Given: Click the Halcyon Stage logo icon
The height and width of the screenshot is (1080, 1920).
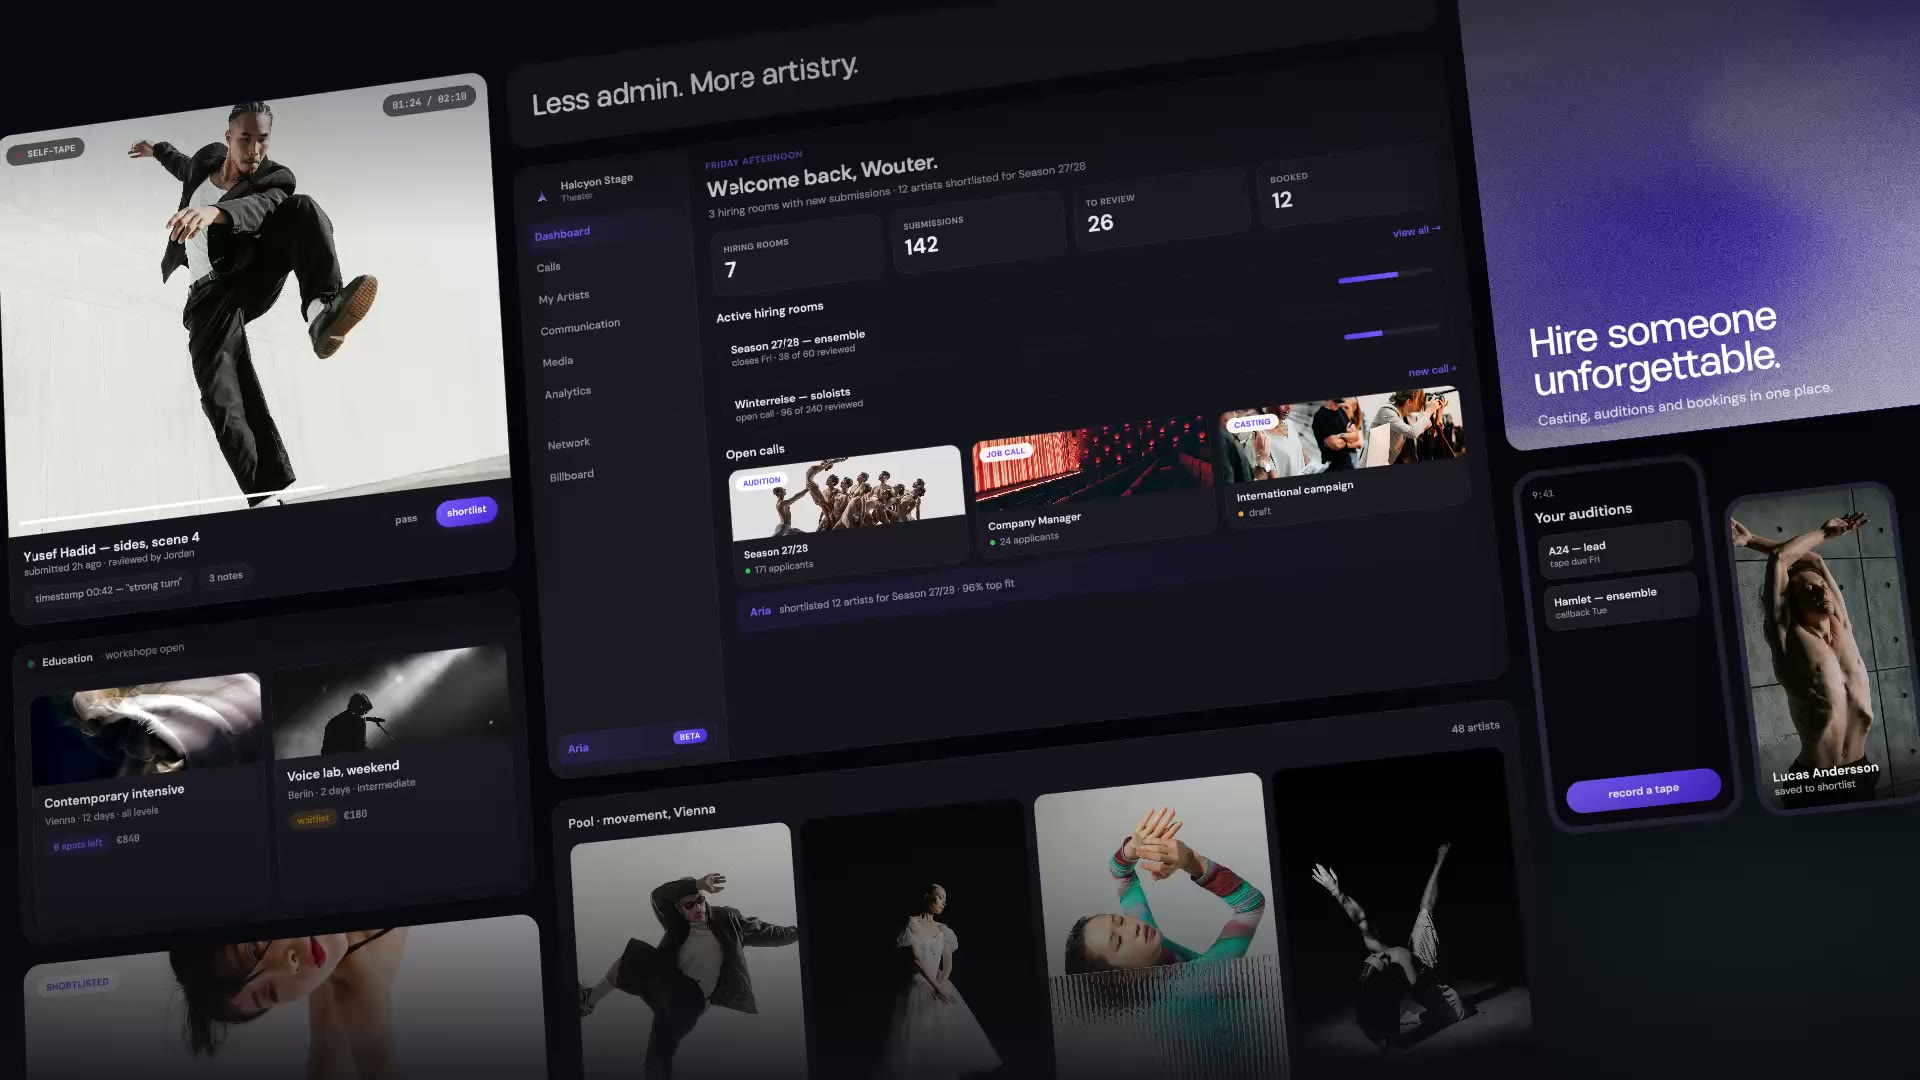Looking at the screenshot, I should click(542, 196).
